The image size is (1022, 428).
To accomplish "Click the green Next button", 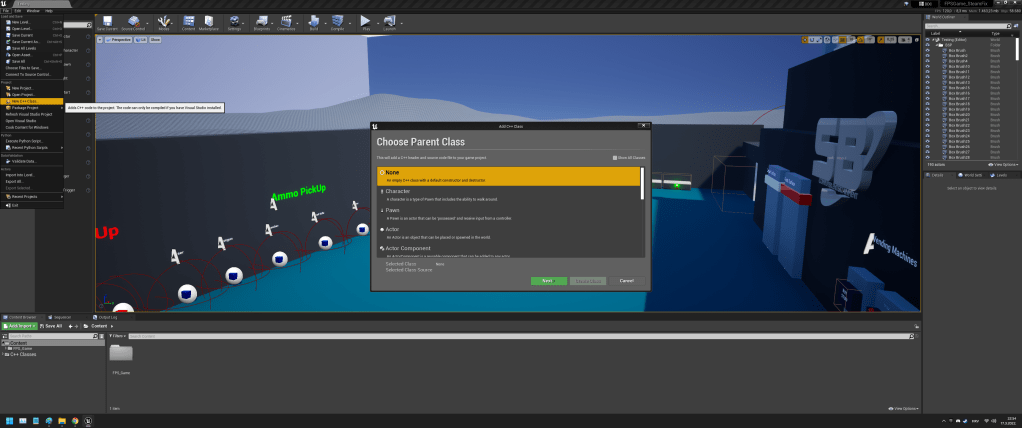I will [x=547, y=280].
